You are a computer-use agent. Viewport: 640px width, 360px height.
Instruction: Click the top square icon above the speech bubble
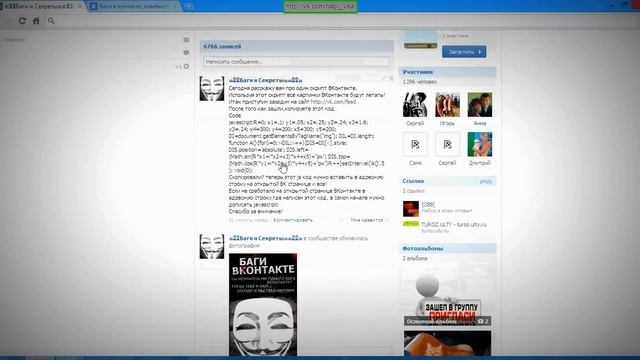(186, 40)
